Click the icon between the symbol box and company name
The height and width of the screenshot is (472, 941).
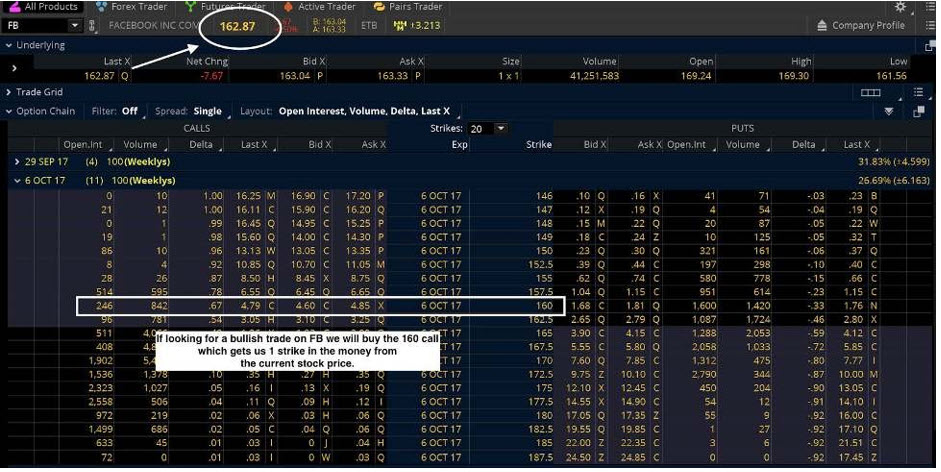pos(92,25)
